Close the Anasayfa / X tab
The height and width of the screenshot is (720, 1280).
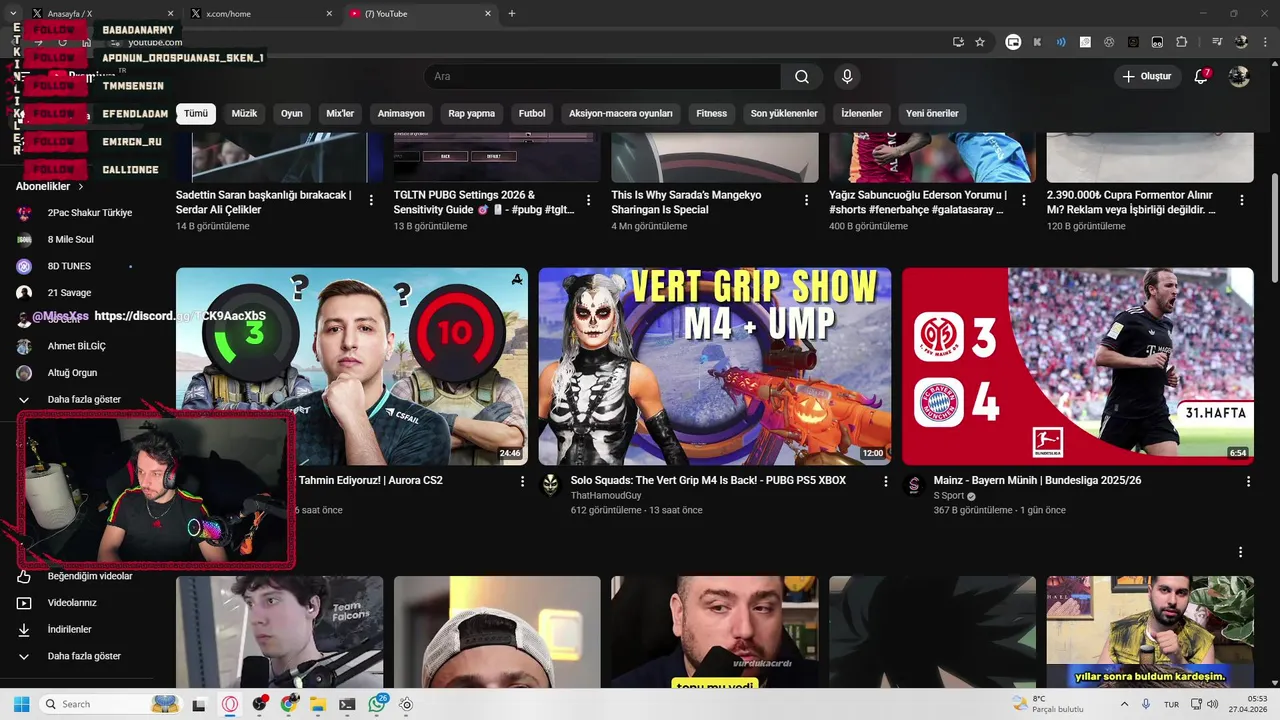[x=170, y=14]
